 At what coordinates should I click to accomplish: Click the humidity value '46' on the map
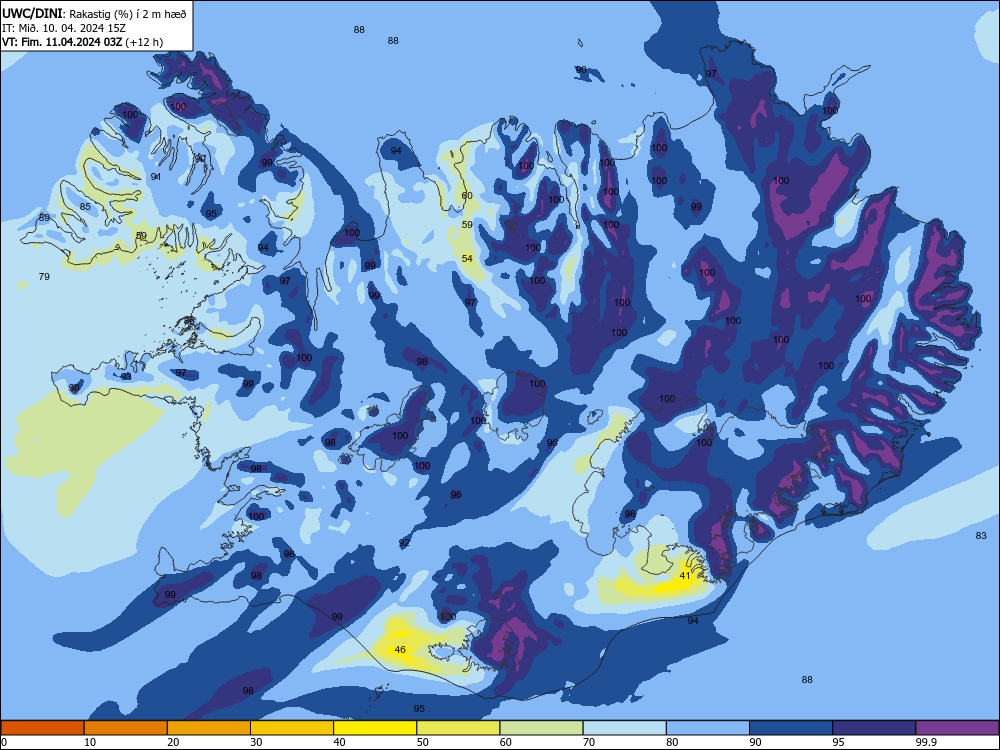400,650
